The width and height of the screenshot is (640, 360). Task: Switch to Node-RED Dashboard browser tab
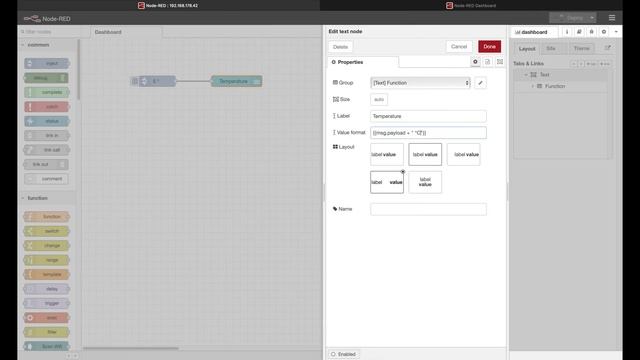coord(471,6)
